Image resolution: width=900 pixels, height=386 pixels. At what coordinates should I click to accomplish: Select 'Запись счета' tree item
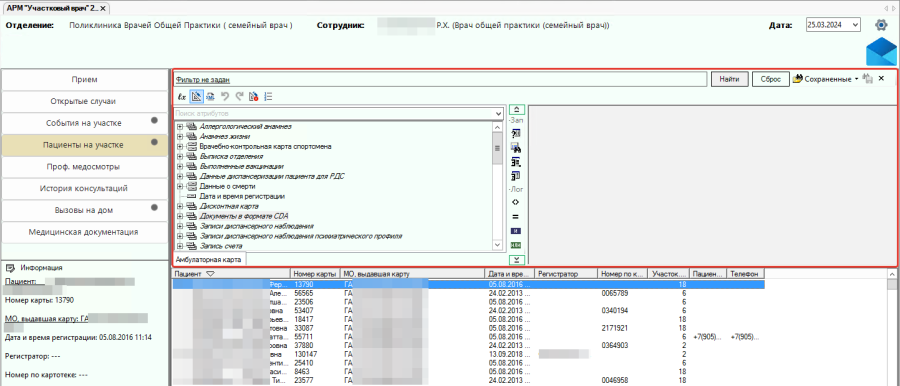(x=221, y=246)
